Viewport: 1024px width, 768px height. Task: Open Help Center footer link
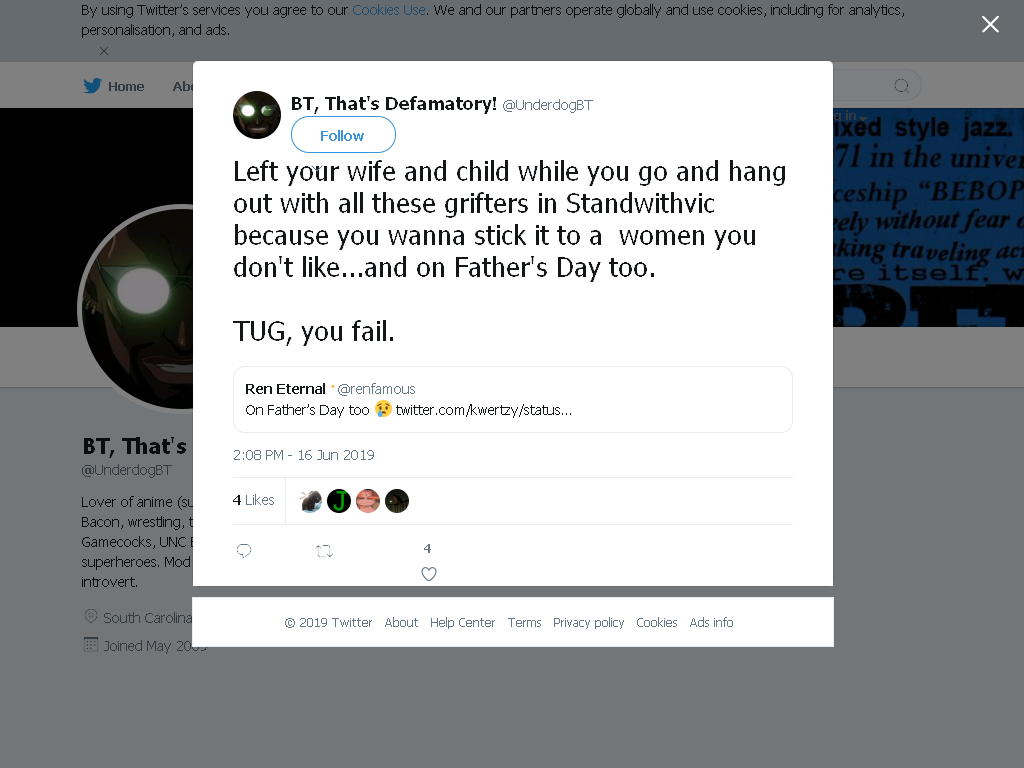(x=462, y=622)
